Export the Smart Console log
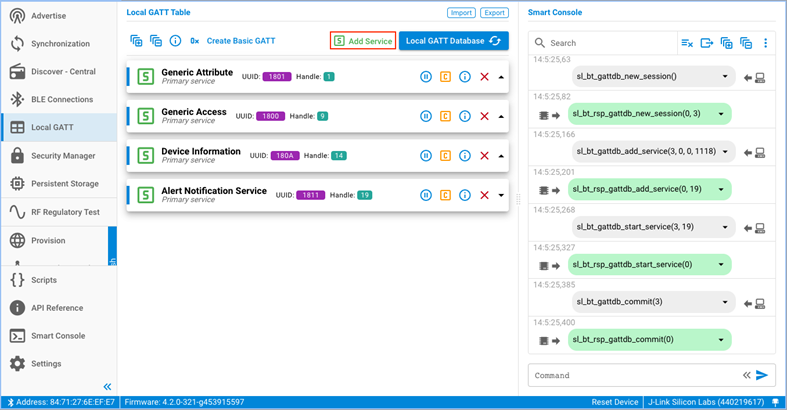The image size is (787, 410). pos(707,43)
